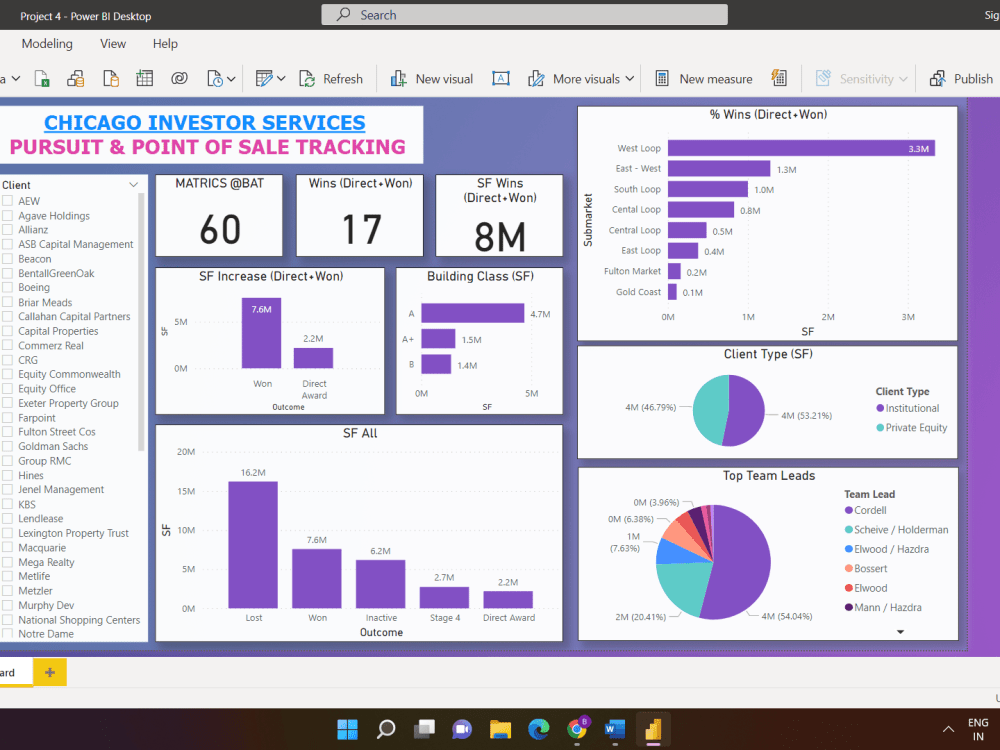Viewport: 1000px width, 750px height.
Task: Click the Client slicer scrollbar
Action: click(x=141, y=322)
